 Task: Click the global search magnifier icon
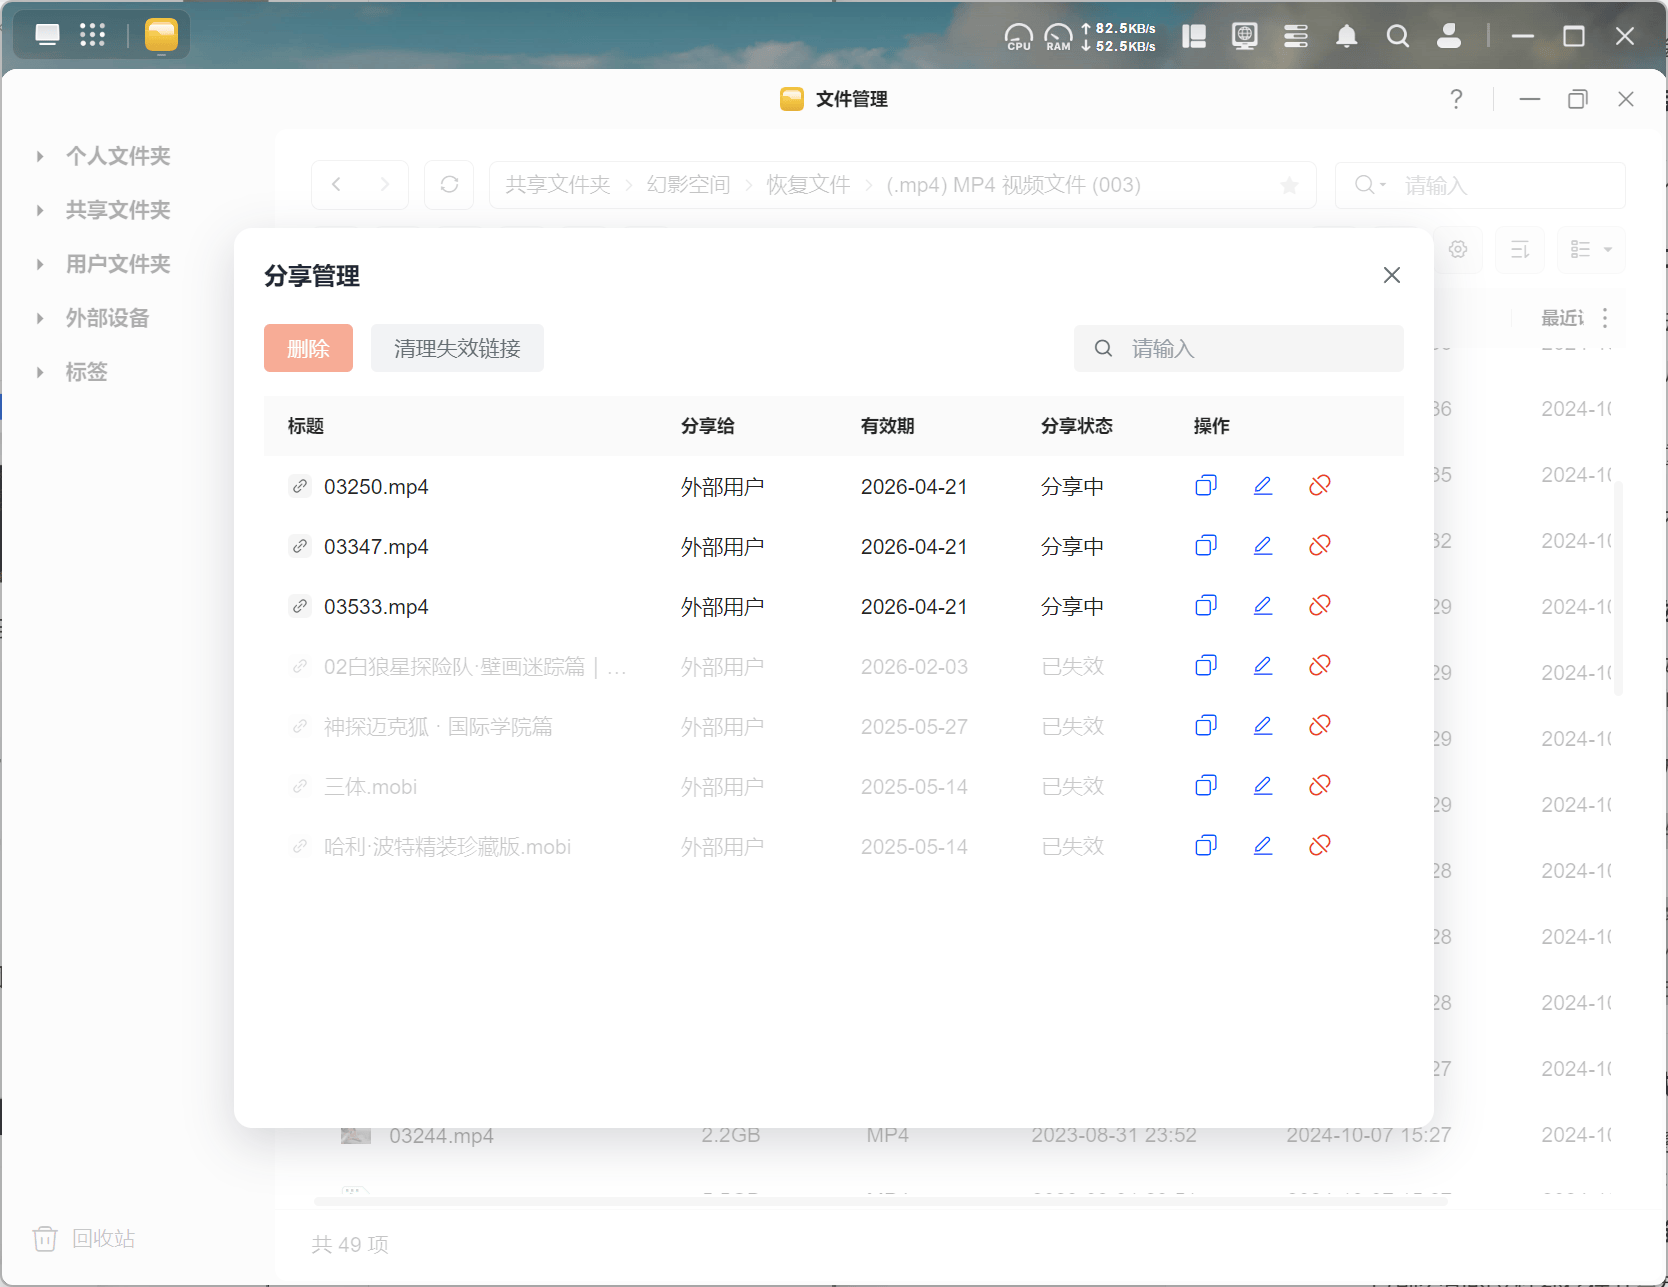[1398, 37]
